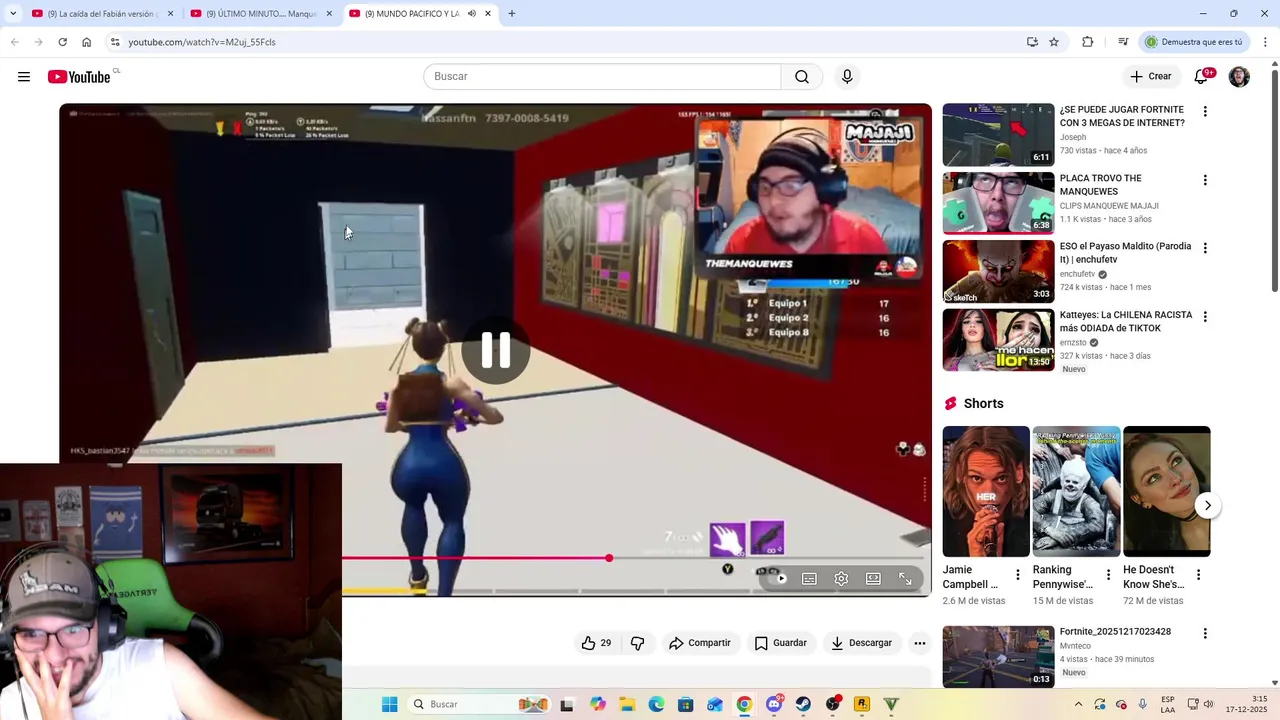
Task: Mute the MUNDO PACIFICO tab audio icon
Action: pos(471,14)
